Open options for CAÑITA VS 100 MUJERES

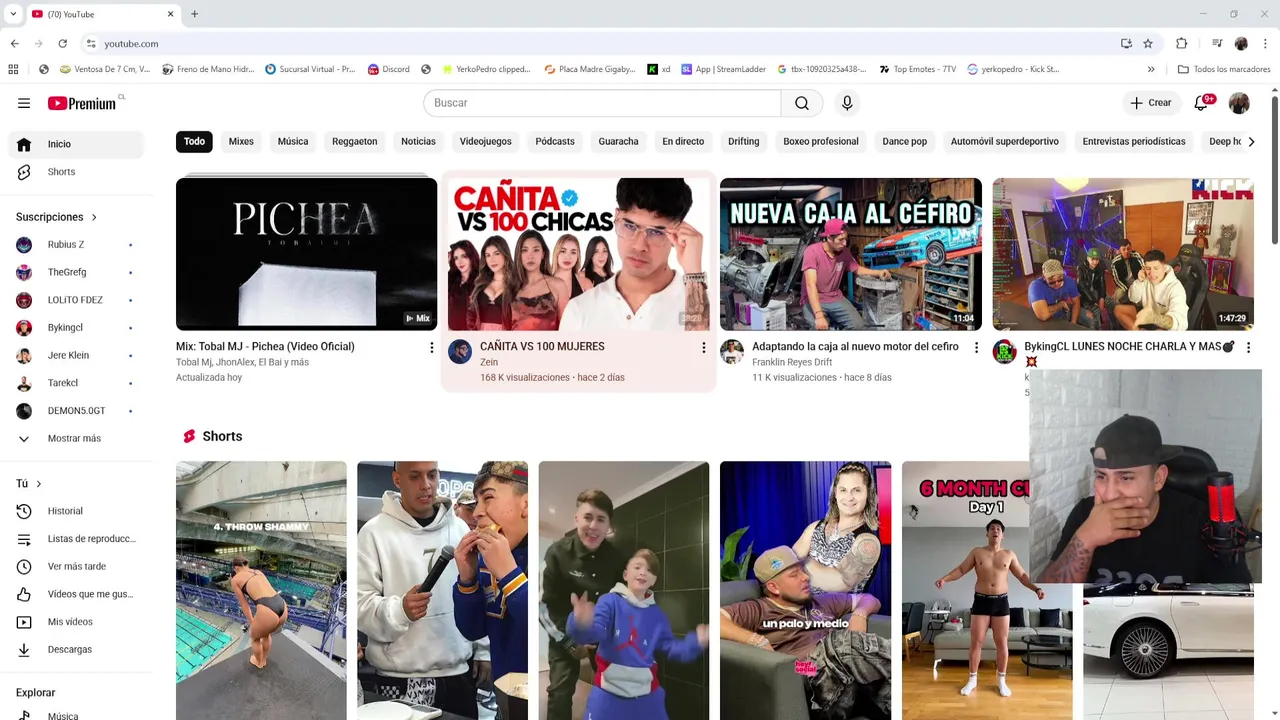coord(703,347)
